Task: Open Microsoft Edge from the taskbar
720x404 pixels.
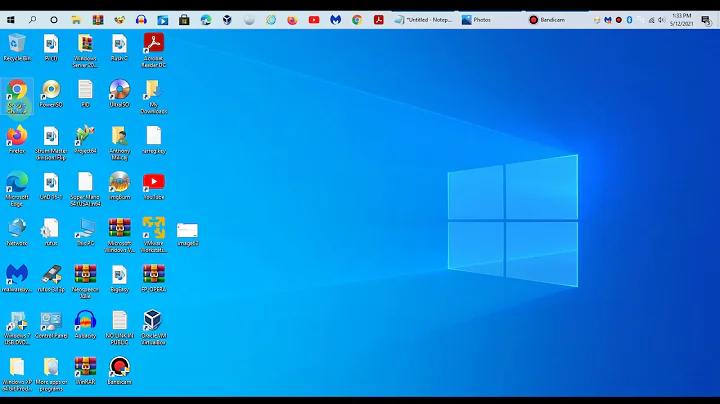Action: click(206, 20)
